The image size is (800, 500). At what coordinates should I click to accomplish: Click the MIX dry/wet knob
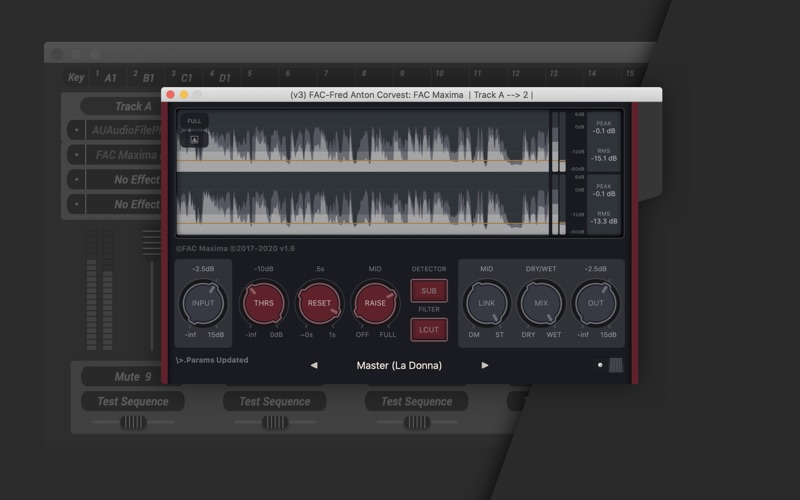click(x=541, y=303)
